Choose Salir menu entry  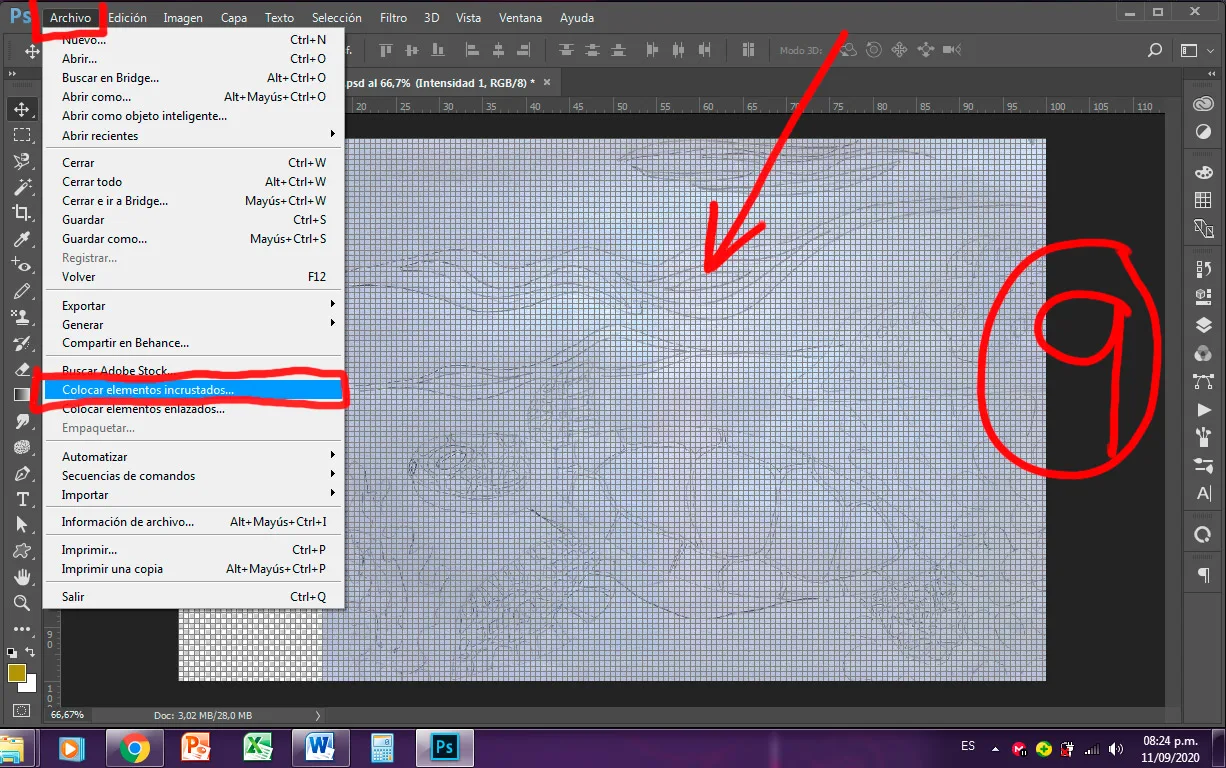click(194, 597)
